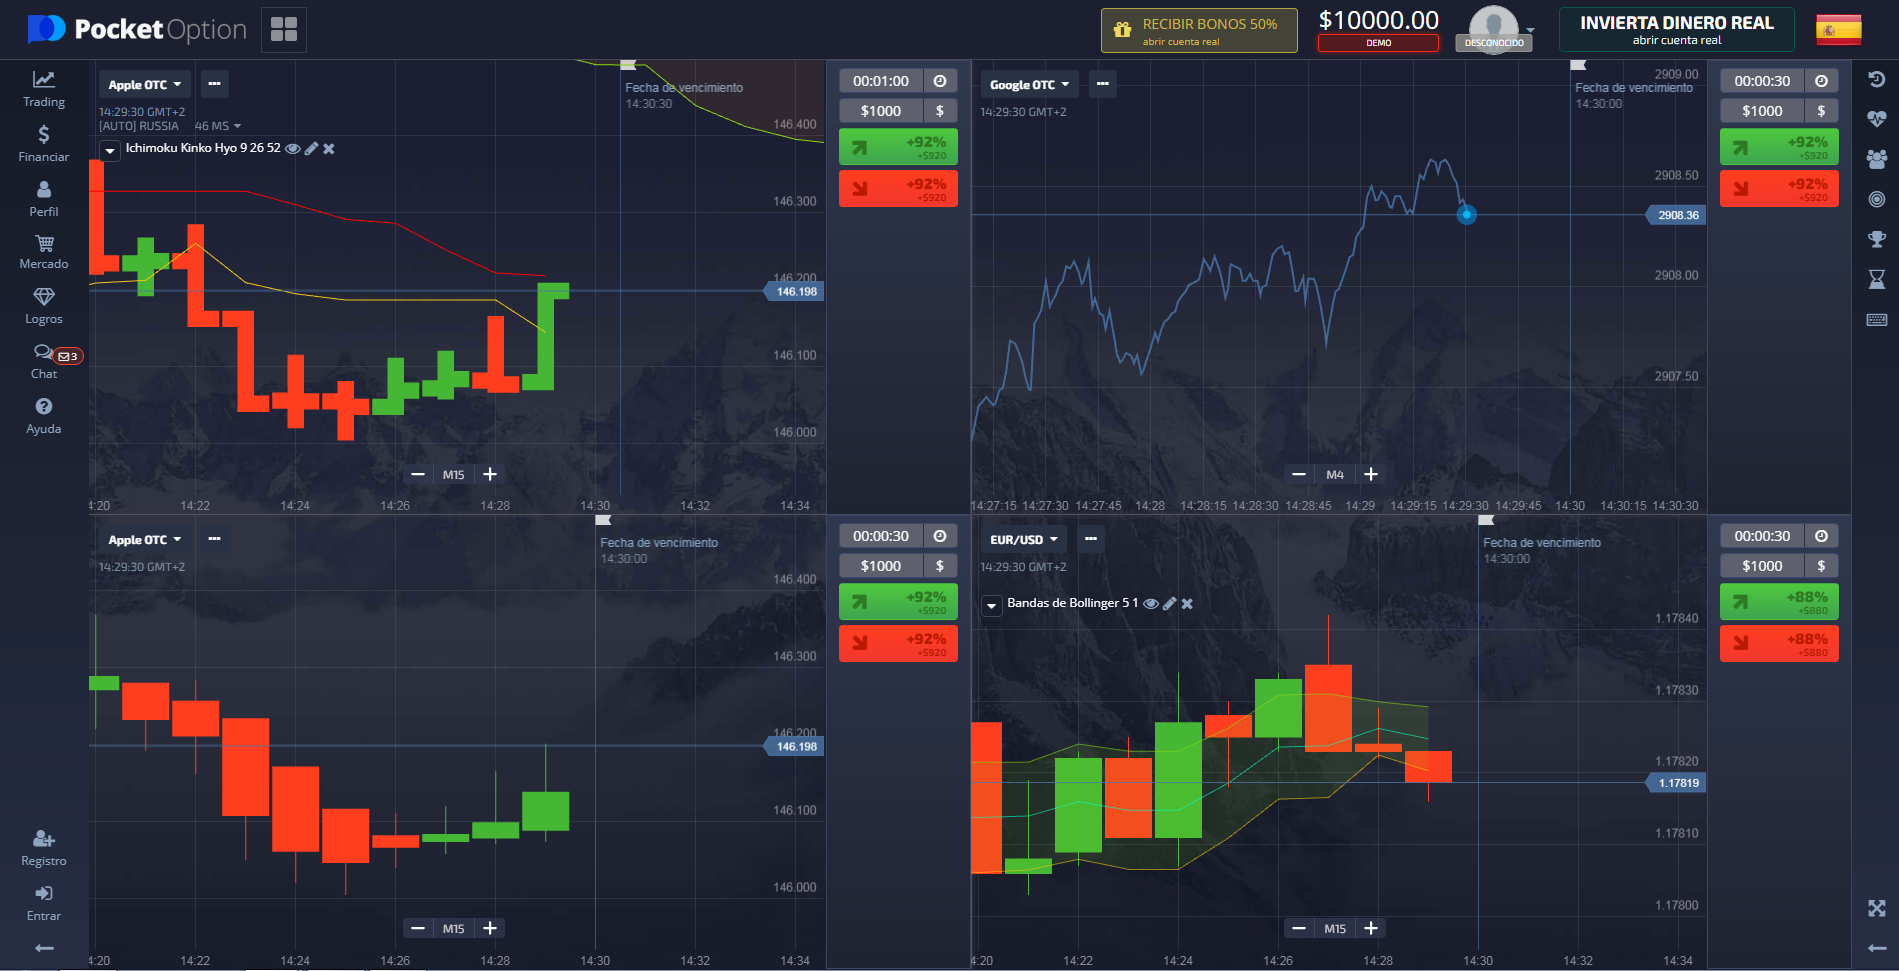
Task: Open social trading people icon
Action: [1877, 159]
